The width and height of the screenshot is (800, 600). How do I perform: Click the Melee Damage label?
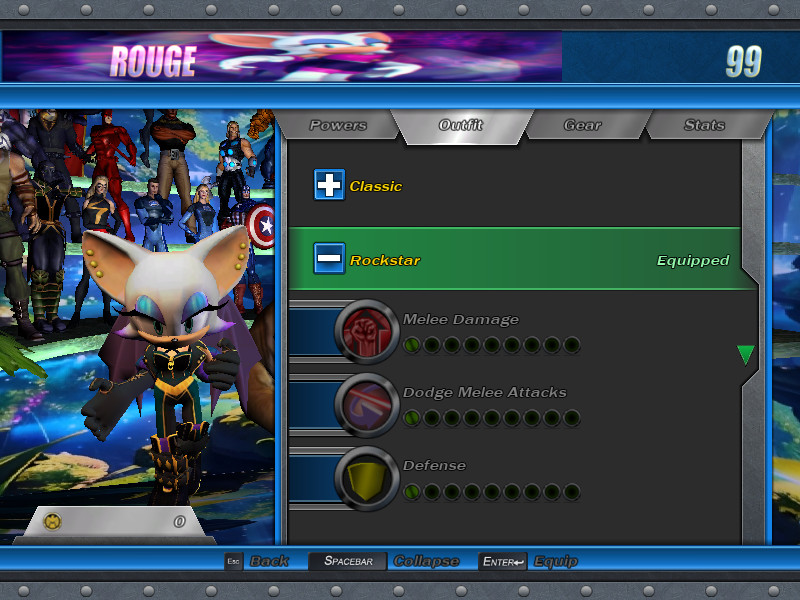[461, 319]
